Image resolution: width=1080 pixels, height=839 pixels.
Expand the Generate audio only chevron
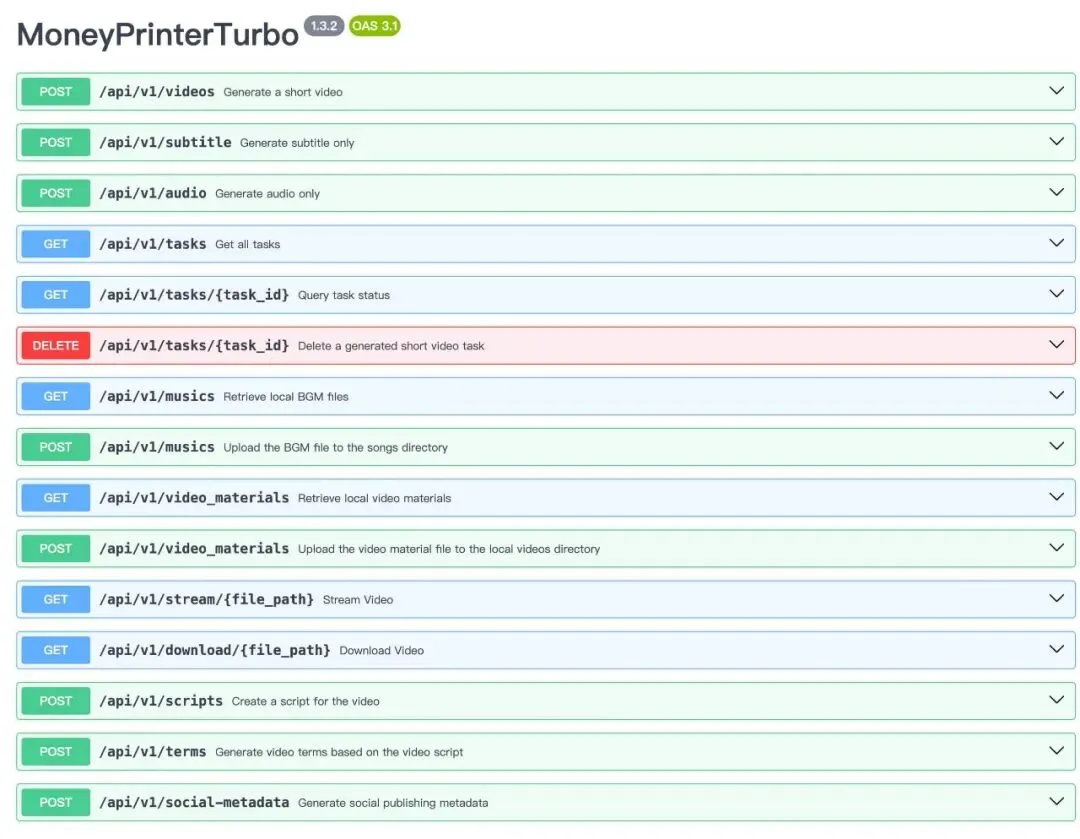(x=1056, y=192)
